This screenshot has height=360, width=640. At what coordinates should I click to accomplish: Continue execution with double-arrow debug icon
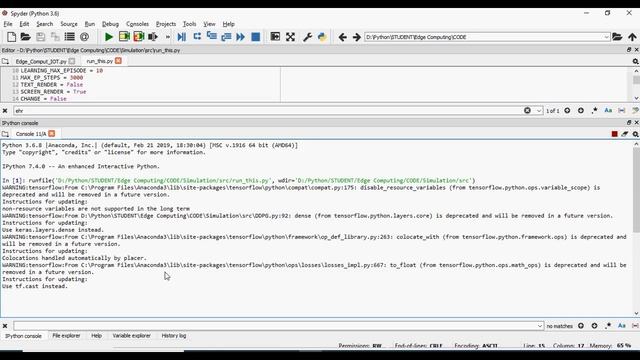pos(241,37)
